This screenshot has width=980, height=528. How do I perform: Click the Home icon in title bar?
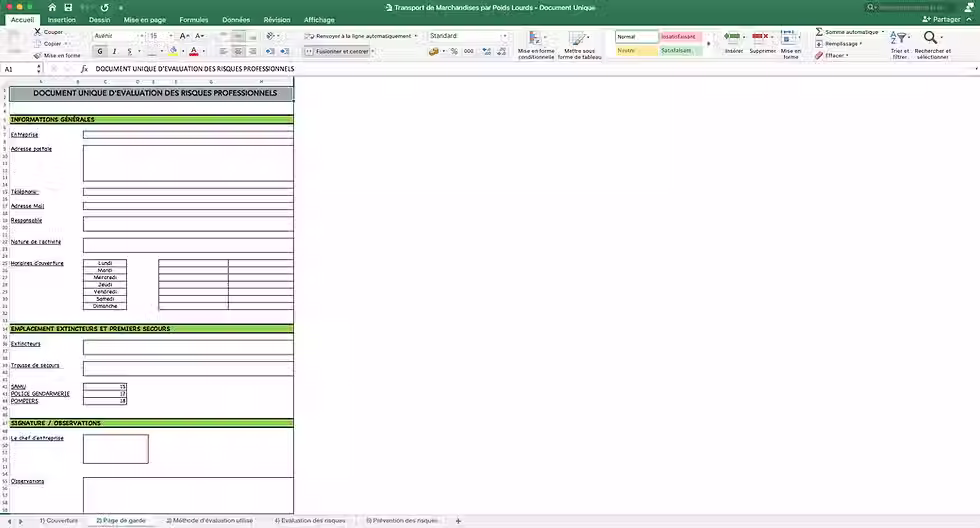coord(52,7)
